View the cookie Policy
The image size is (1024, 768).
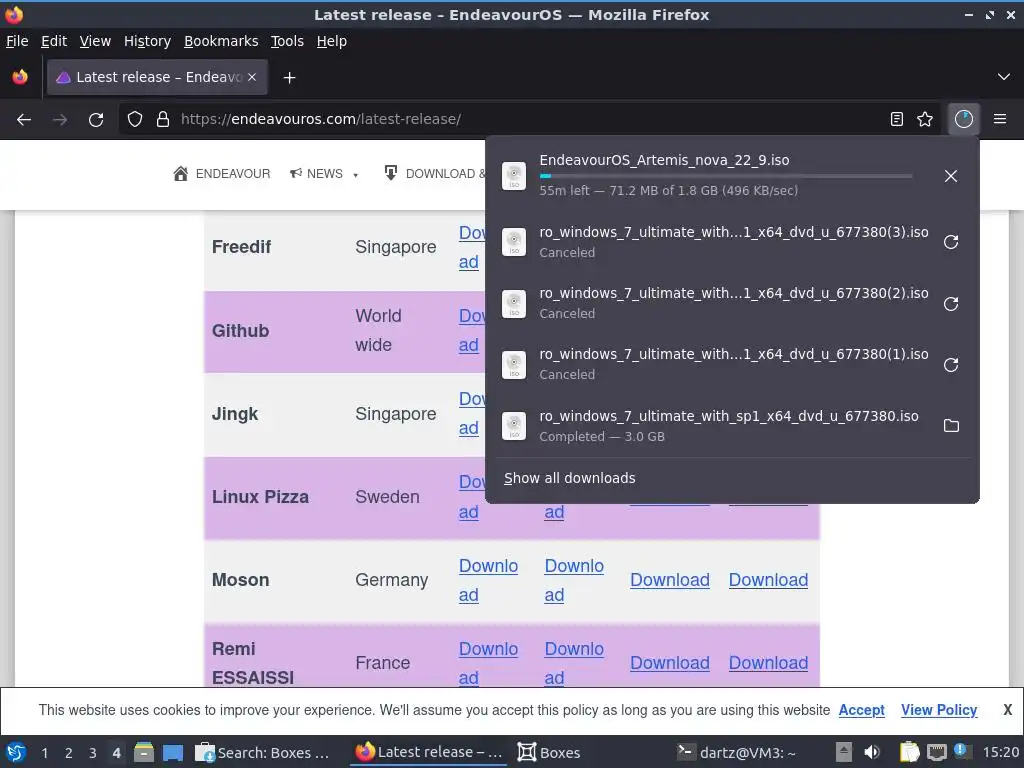(939, 710)
